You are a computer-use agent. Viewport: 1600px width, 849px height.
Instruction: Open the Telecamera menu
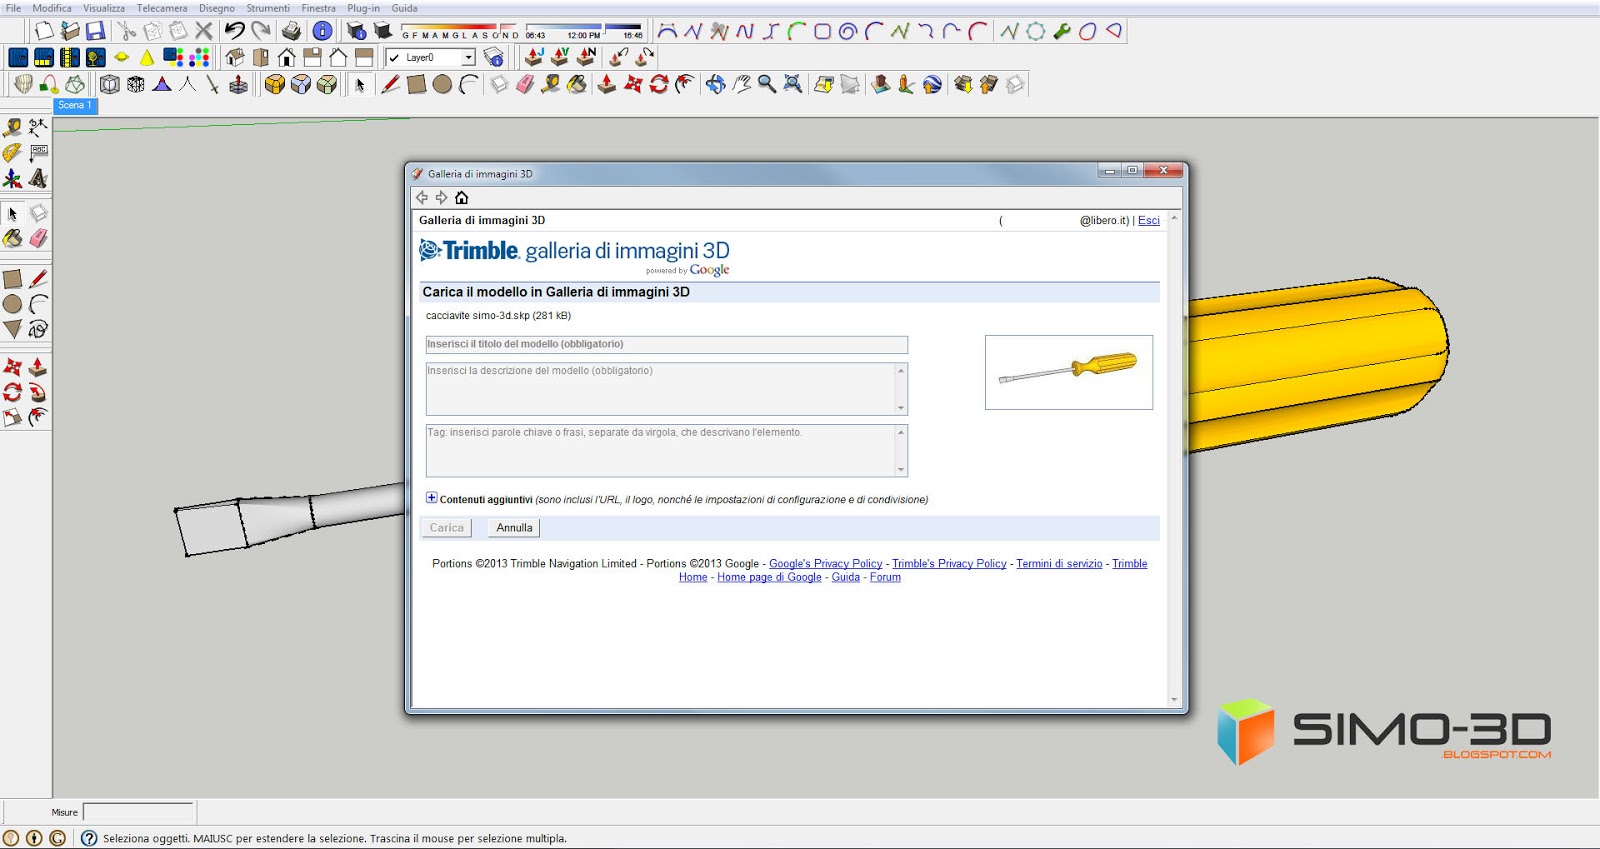pos(162,8)
